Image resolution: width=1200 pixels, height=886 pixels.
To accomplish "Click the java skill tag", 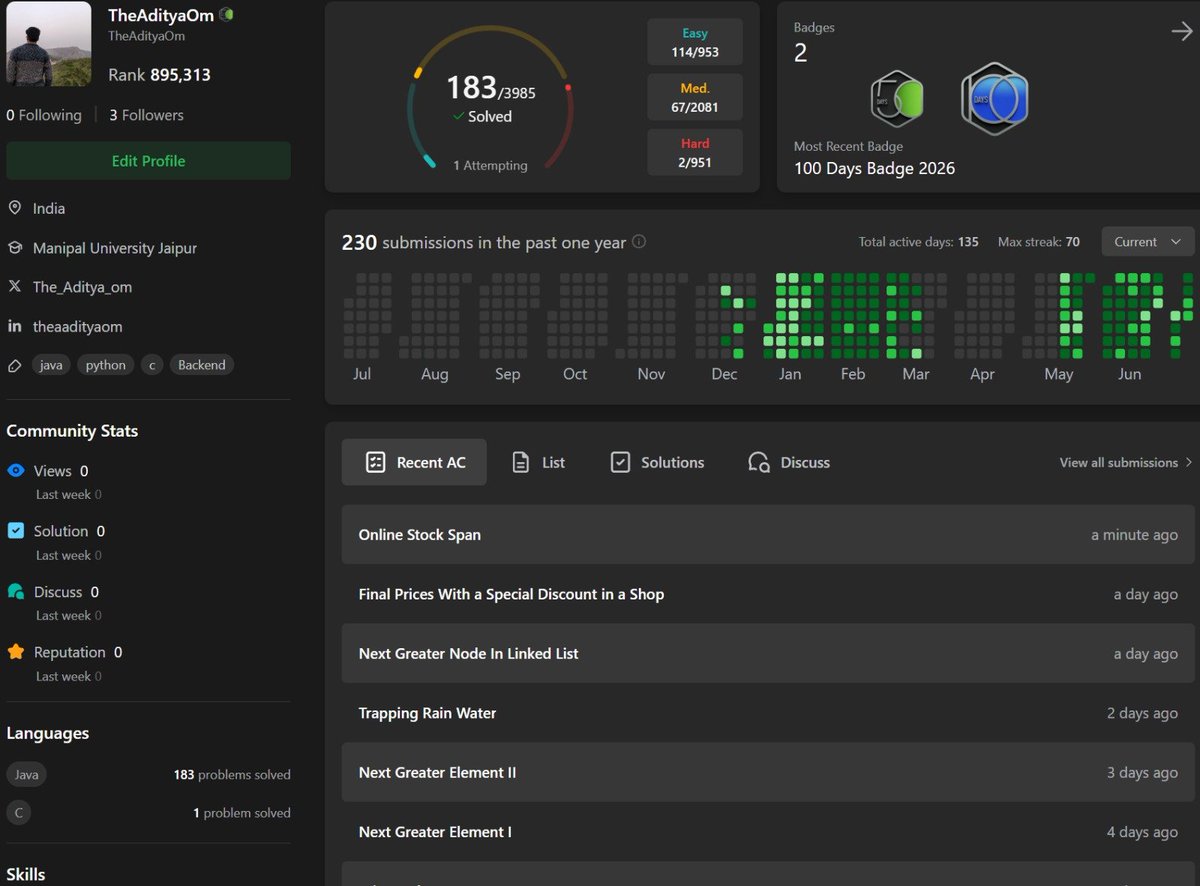I will (x=51, y=365).
